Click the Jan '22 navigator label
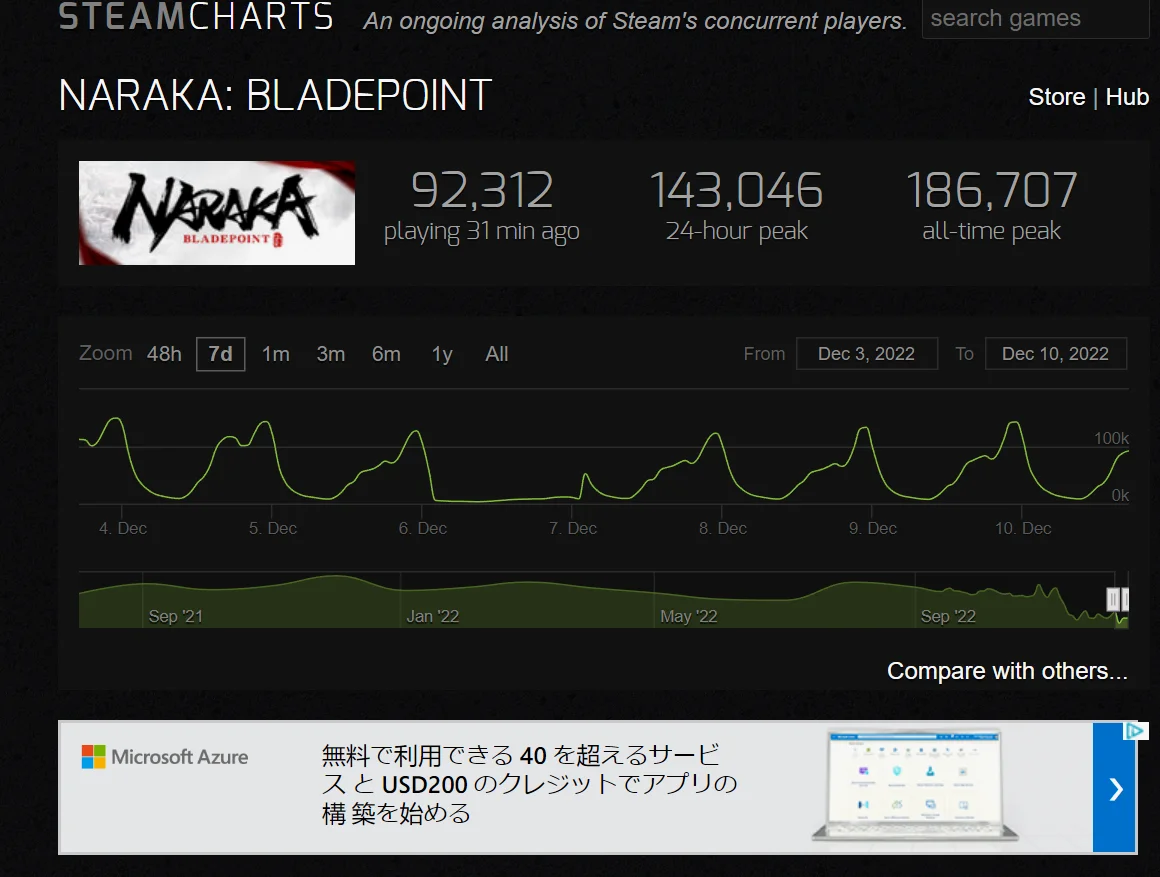The image size is (1160, 877). [433, 616]
